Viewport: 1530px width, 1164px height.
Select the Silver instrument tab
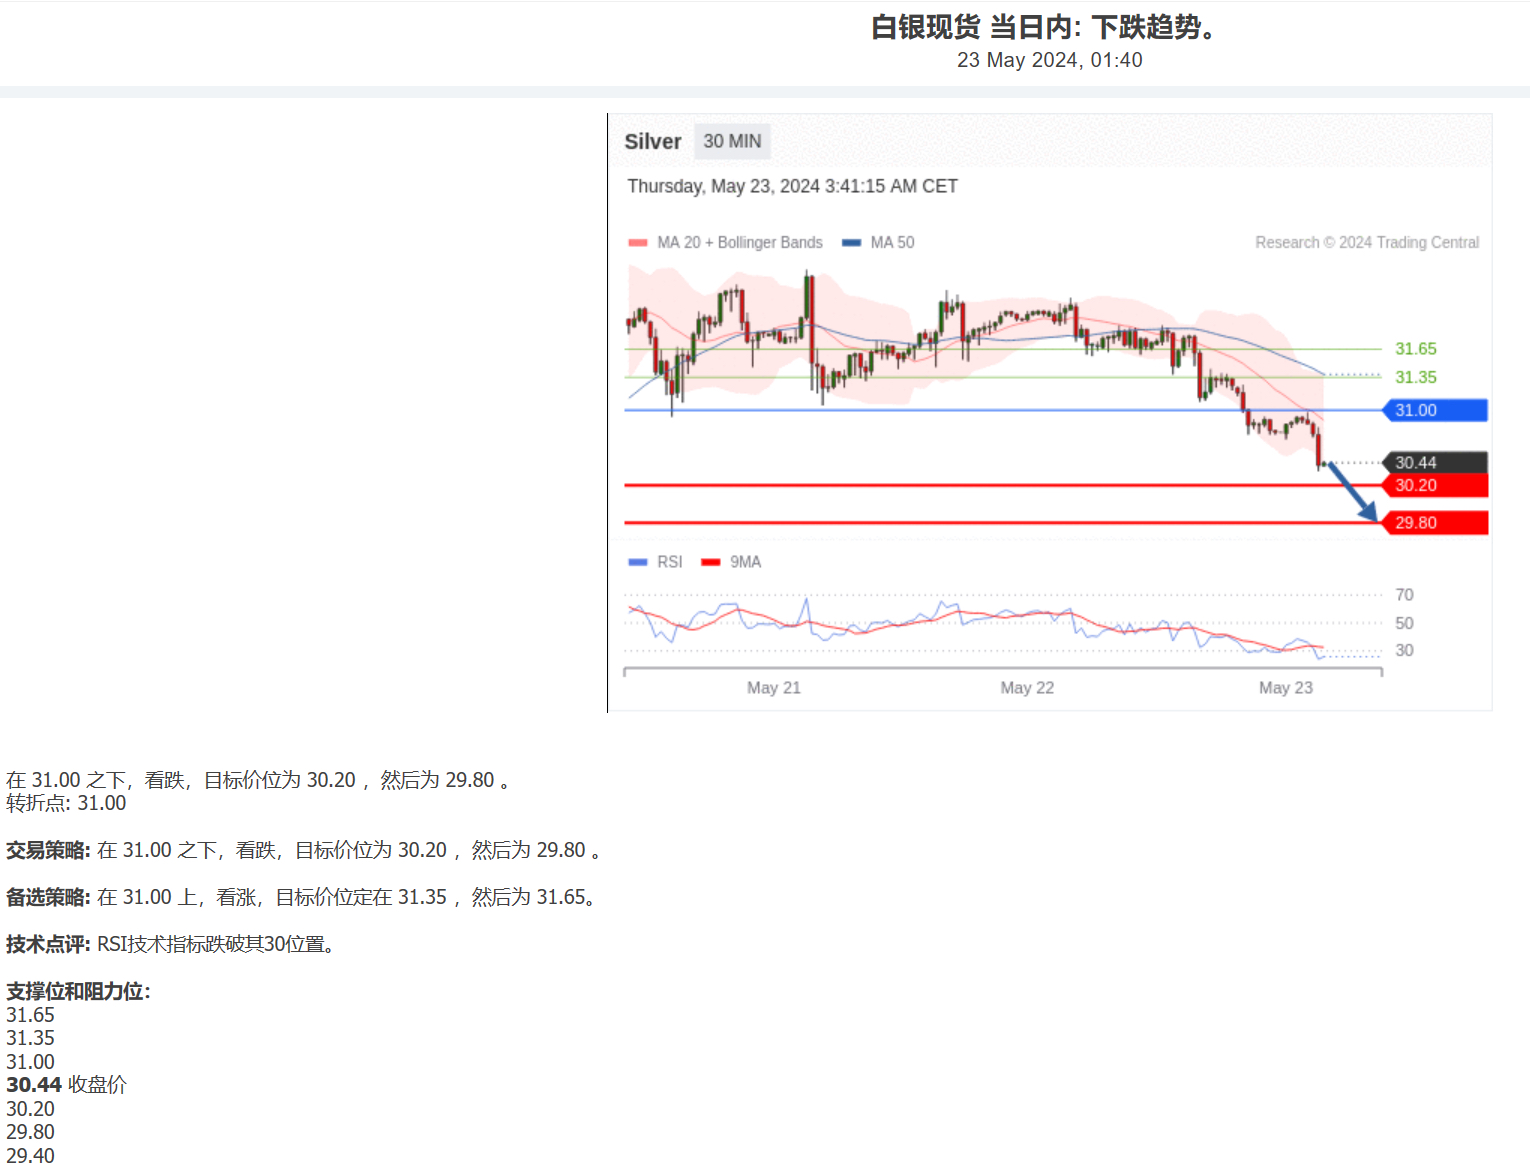pos(652,141)
